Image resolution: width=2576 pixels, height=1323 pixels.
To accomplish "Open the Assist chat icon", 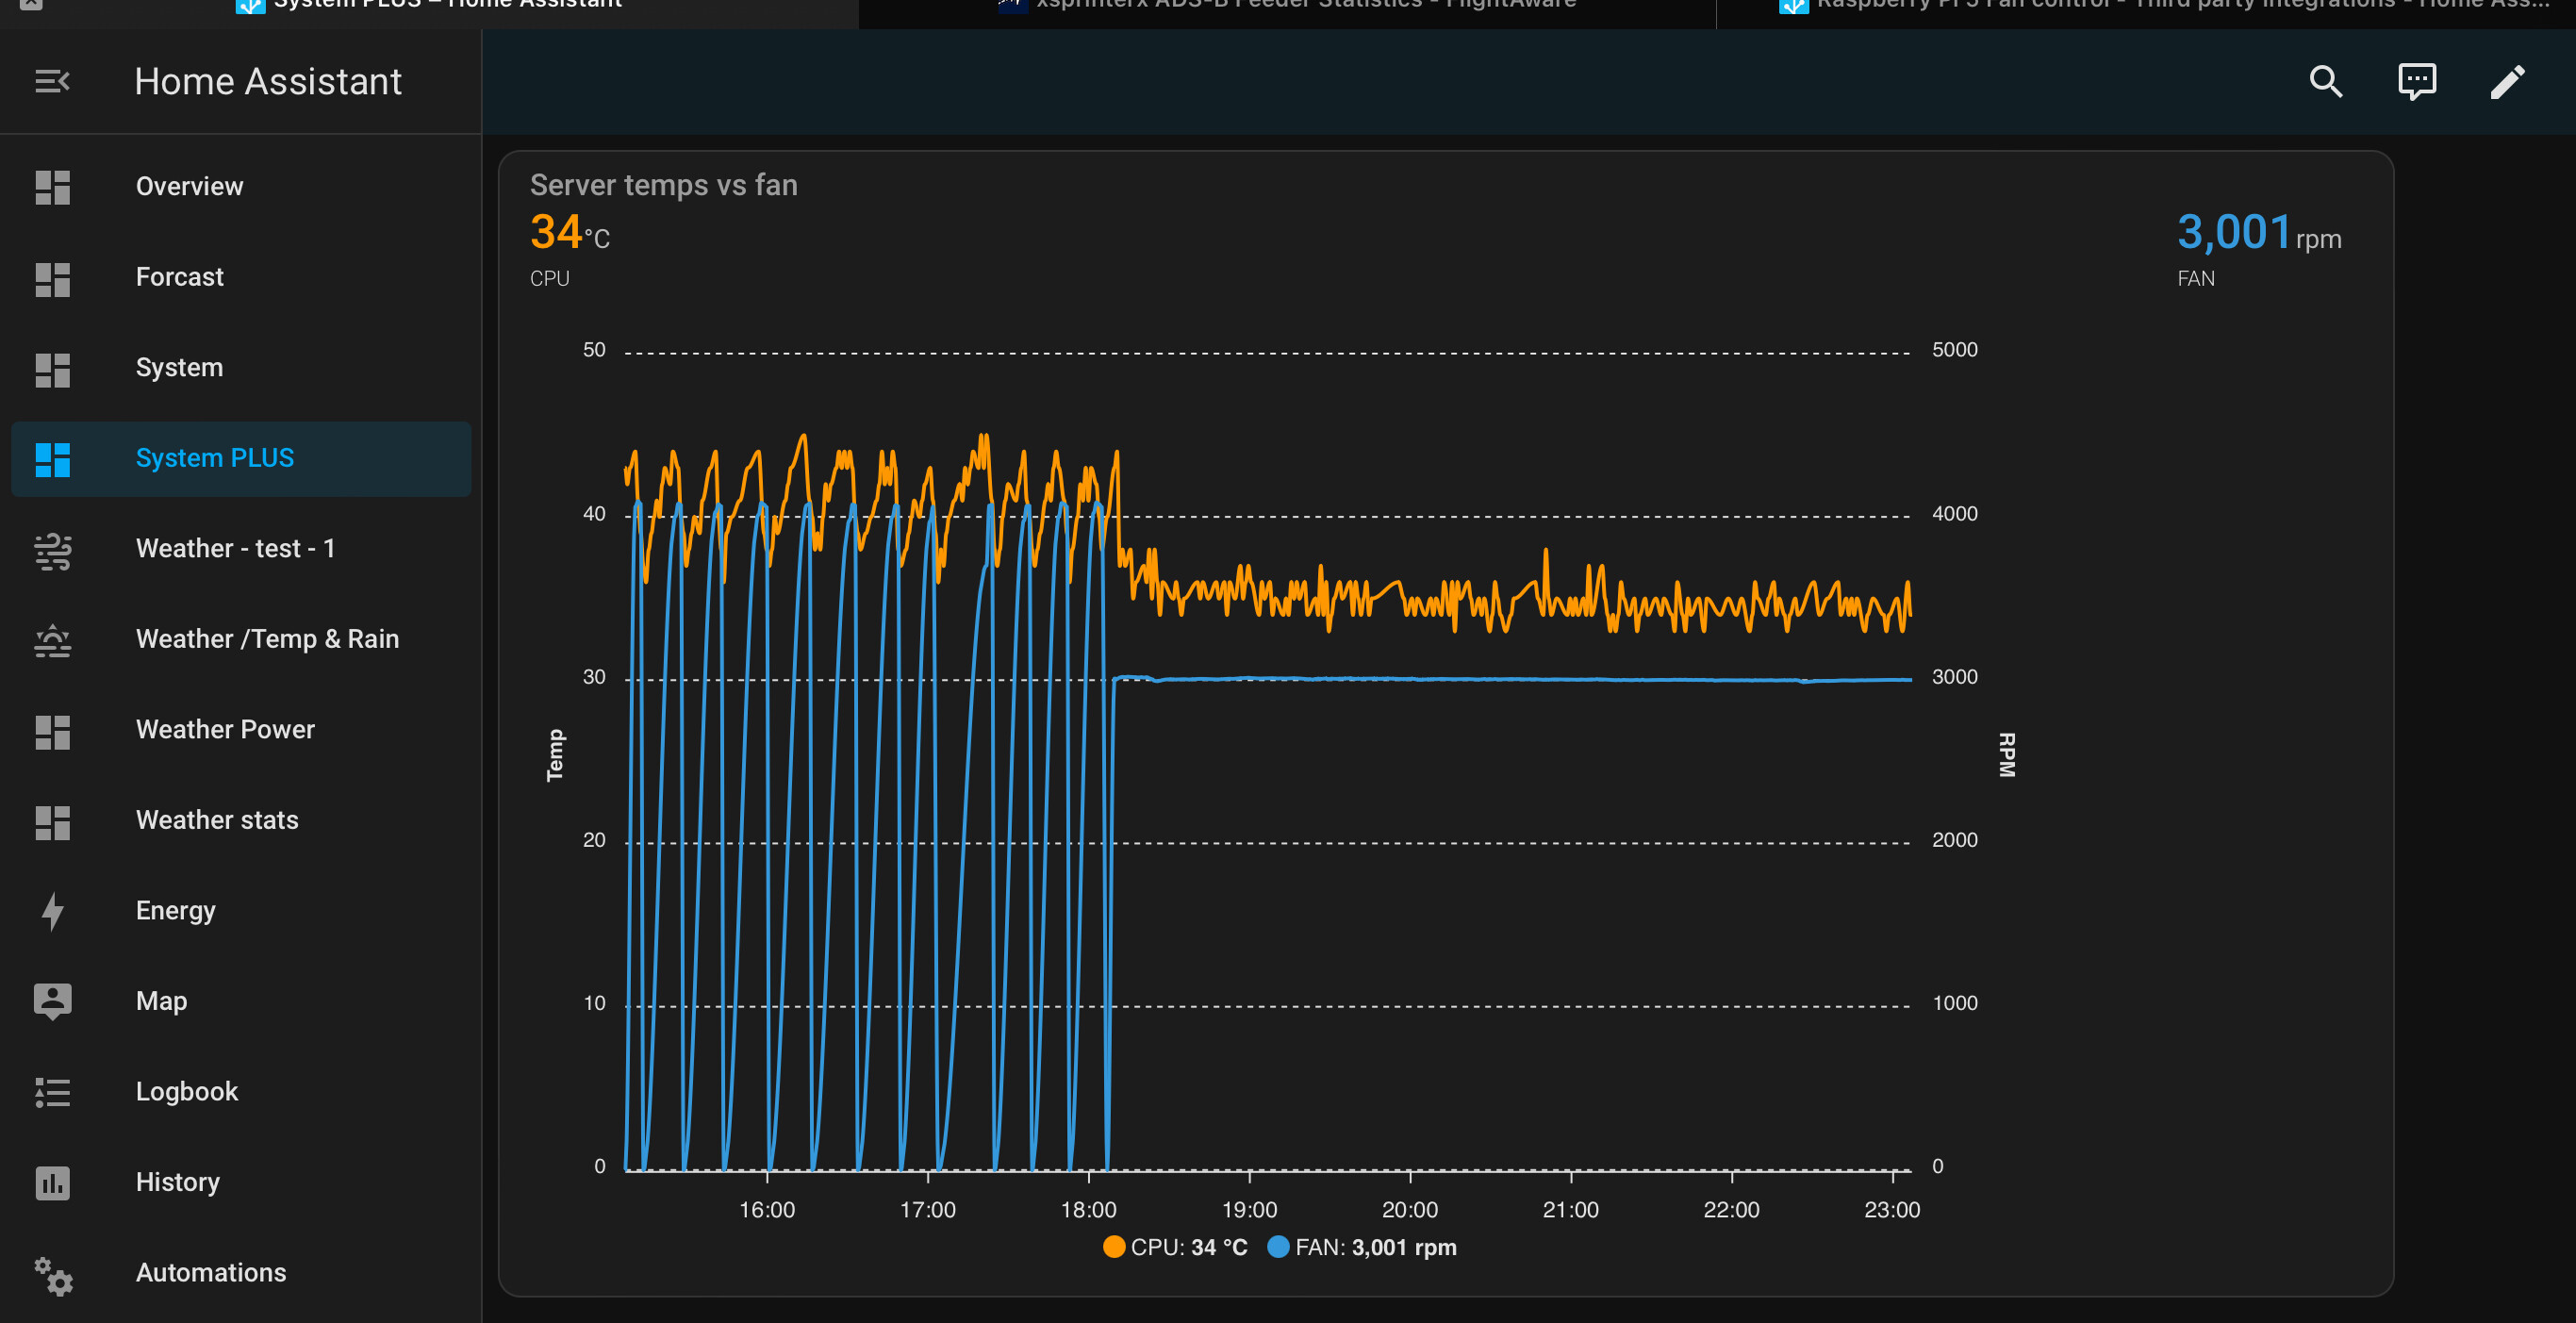I will click(x=2416, y=81).
